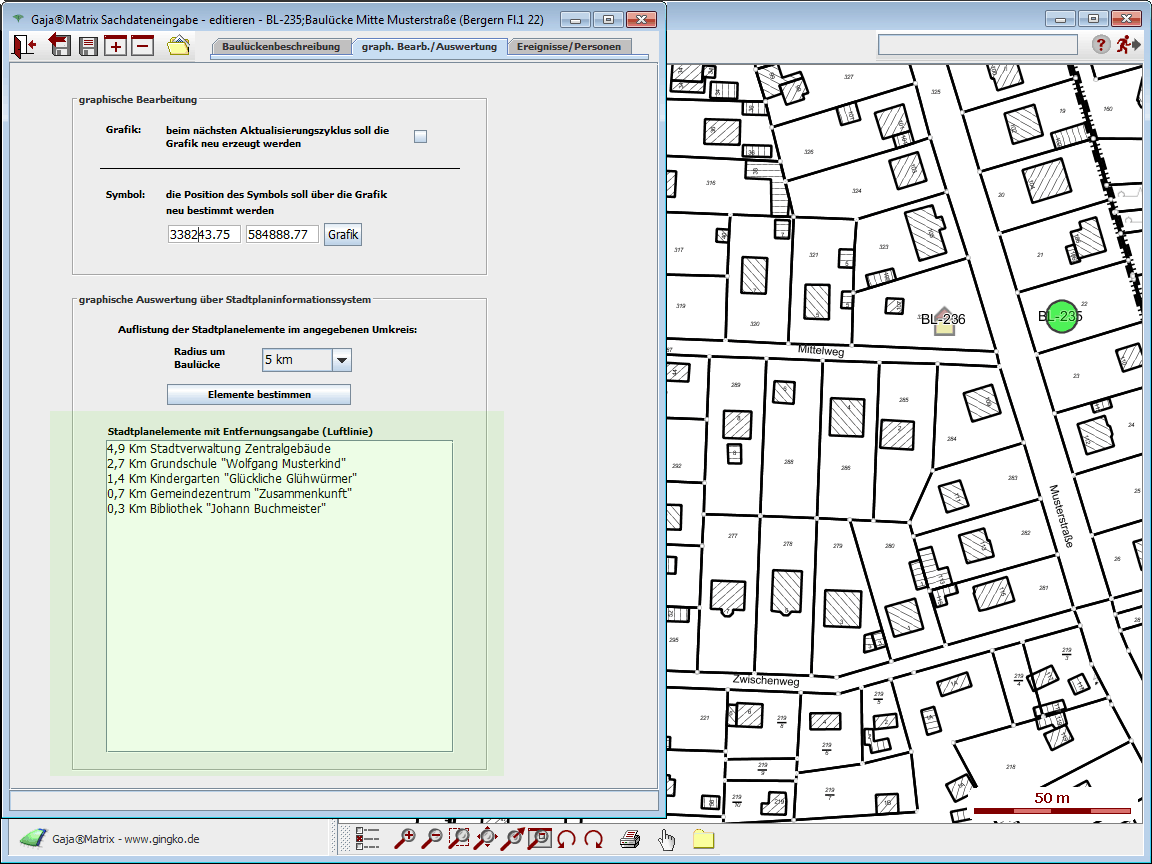Click the first coordinate field 338243.75
The height and width of the screenshot is (864, 1152).
coord(204,234)
